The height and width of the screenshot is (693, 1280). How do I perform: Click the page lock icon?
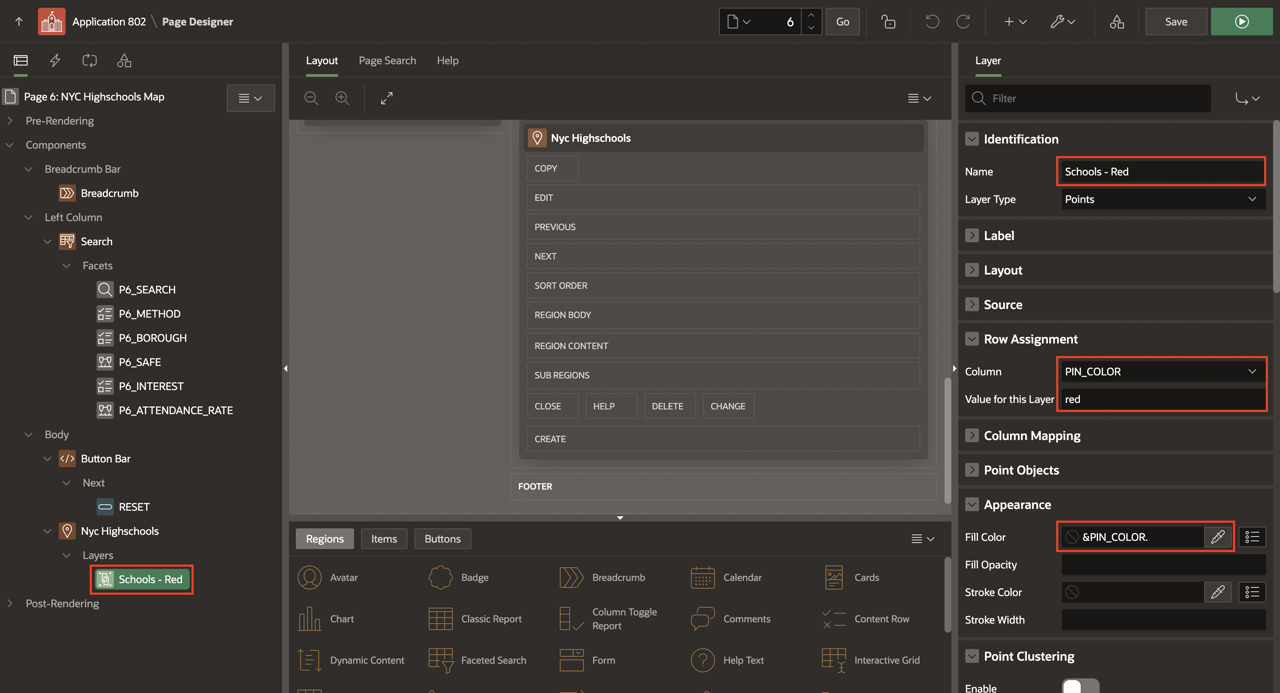click(x=888, y=21)
